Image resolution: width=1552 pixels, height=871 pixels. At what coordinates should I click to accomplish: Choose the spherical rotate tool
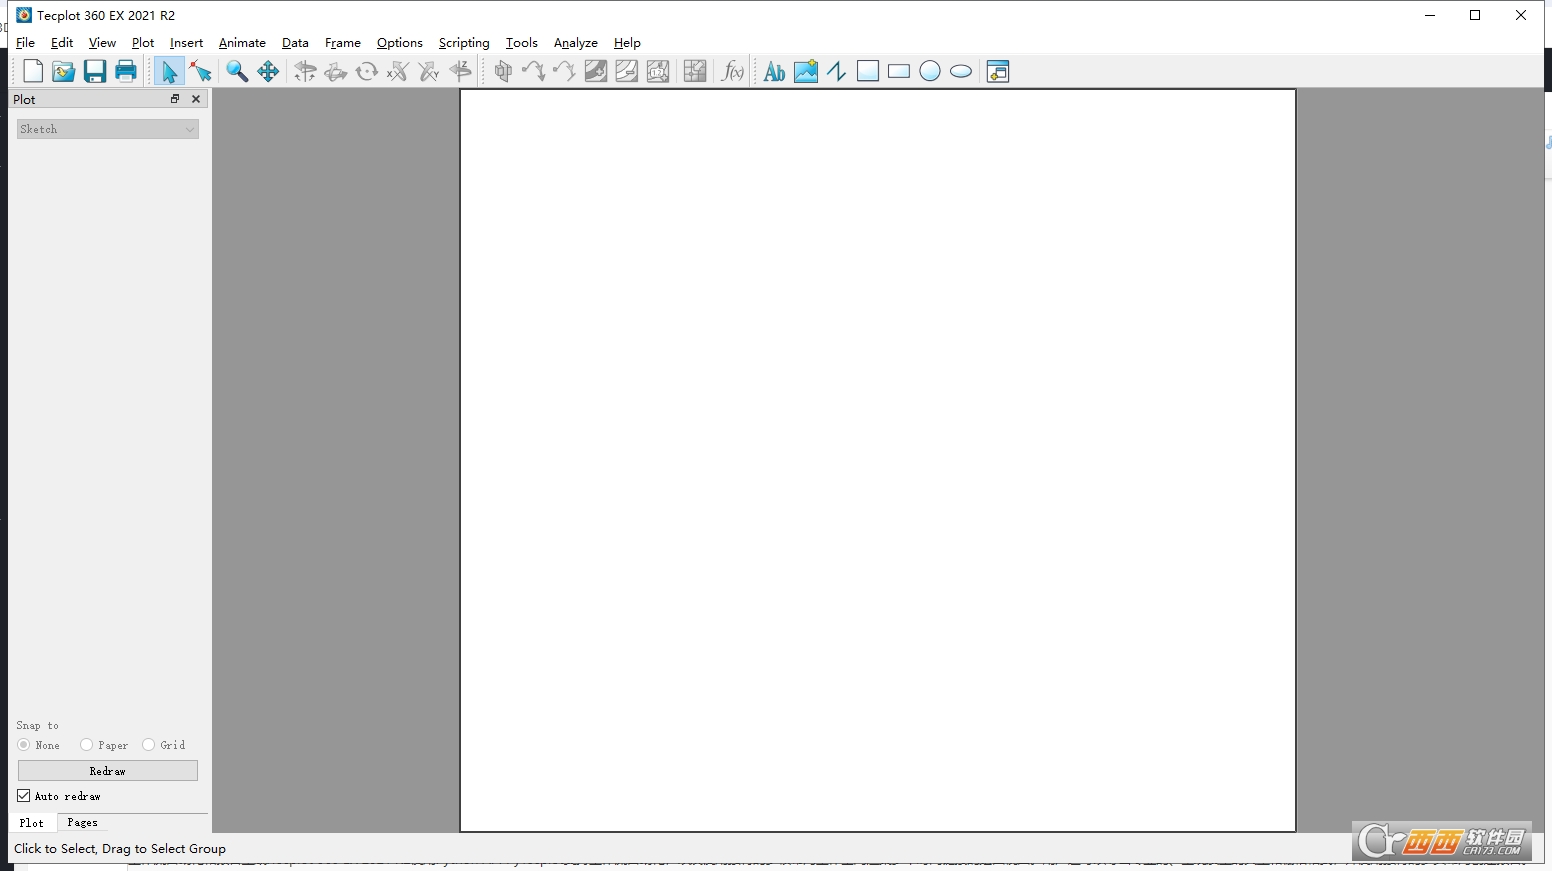click(305, 71)
